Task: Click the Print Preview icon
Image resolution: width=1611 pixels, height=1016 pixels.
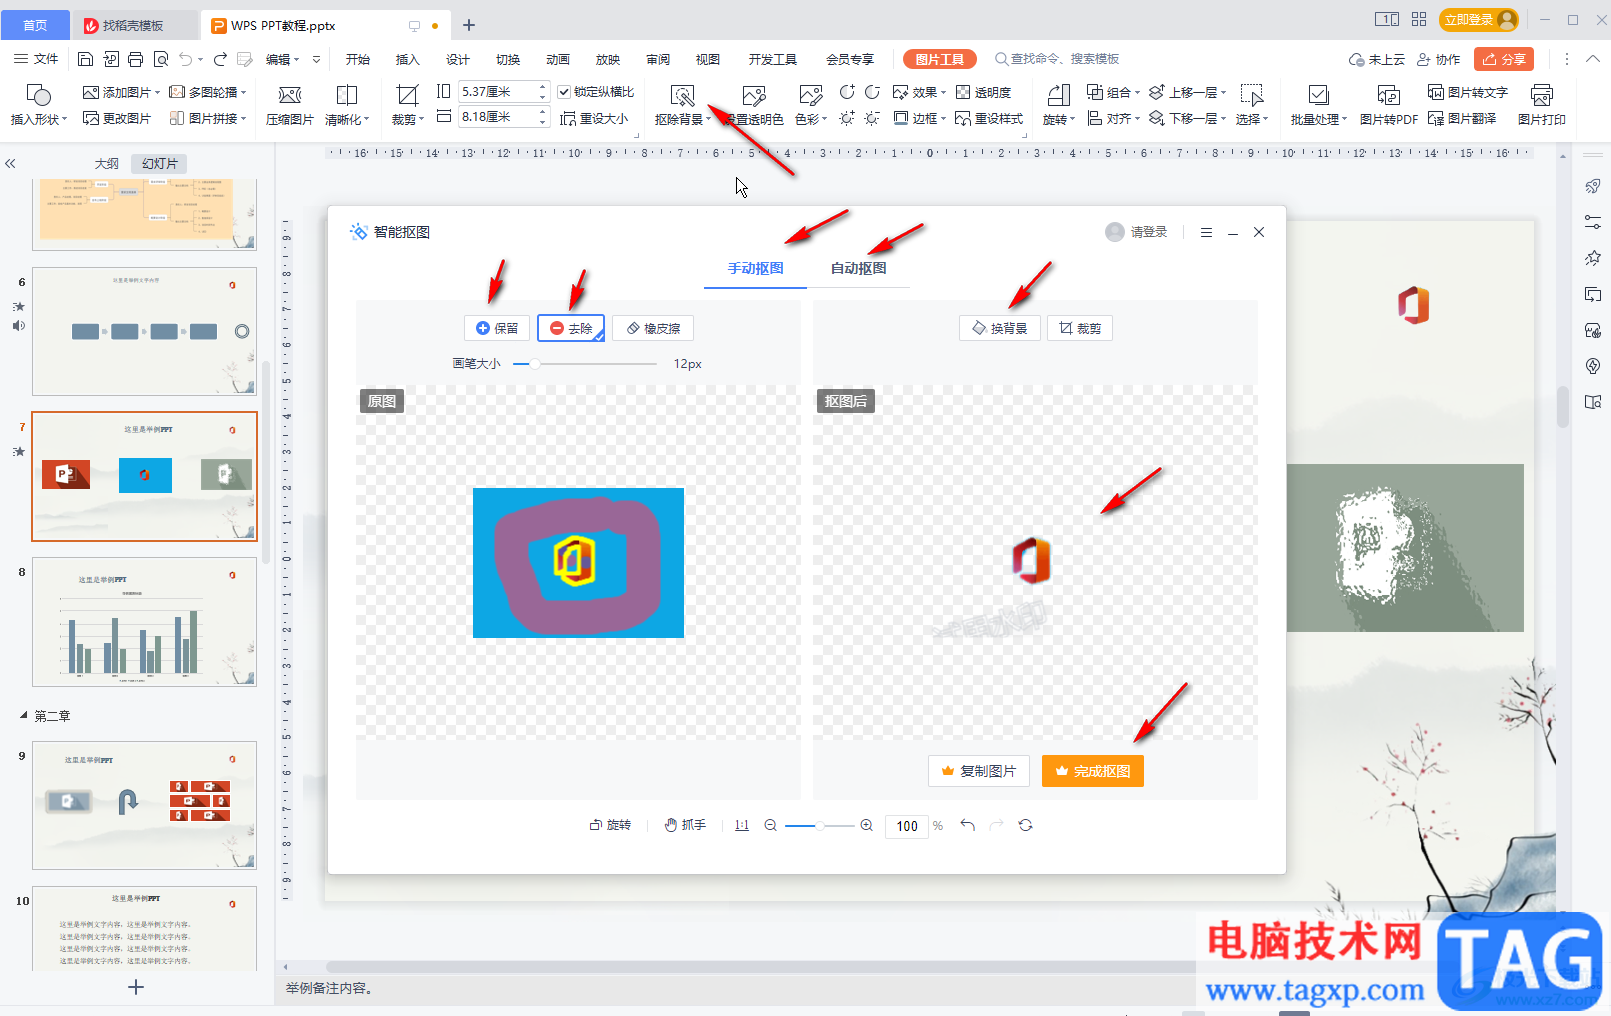Action: tap(161, 59)
